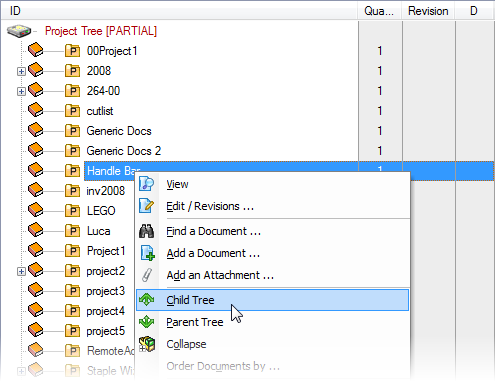Select the LEGO tree row
495x381 pixels.
click(x=101, y=211)
